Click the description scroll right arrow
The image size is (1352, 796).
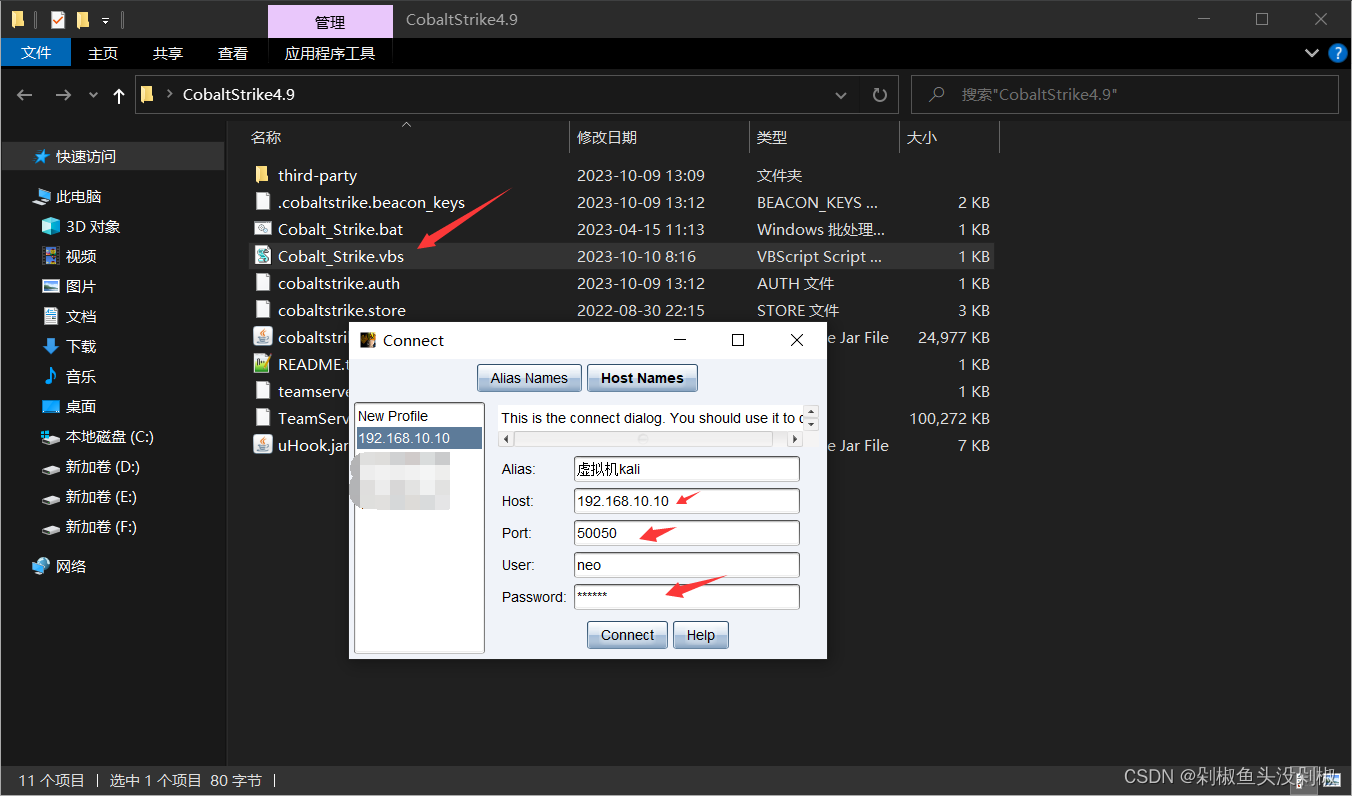click(x=795, y=439)
